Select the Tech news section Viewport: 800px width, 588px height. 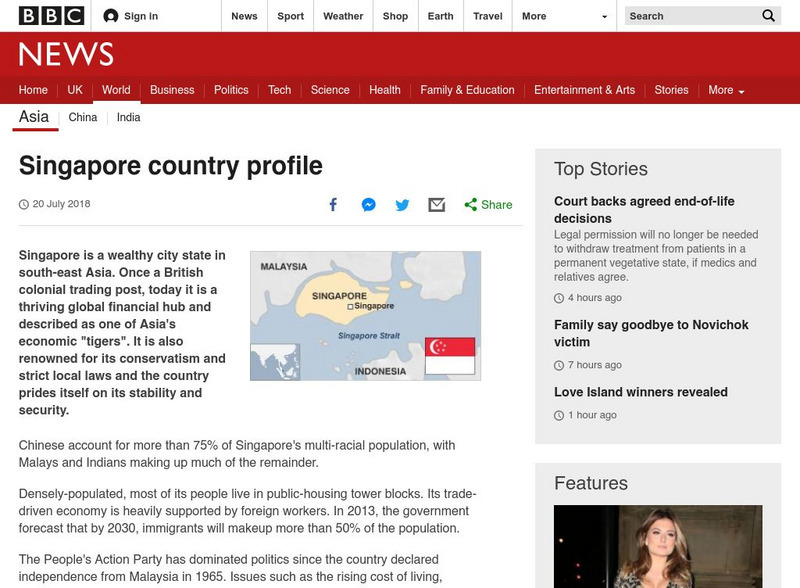[x=280, y=90]
